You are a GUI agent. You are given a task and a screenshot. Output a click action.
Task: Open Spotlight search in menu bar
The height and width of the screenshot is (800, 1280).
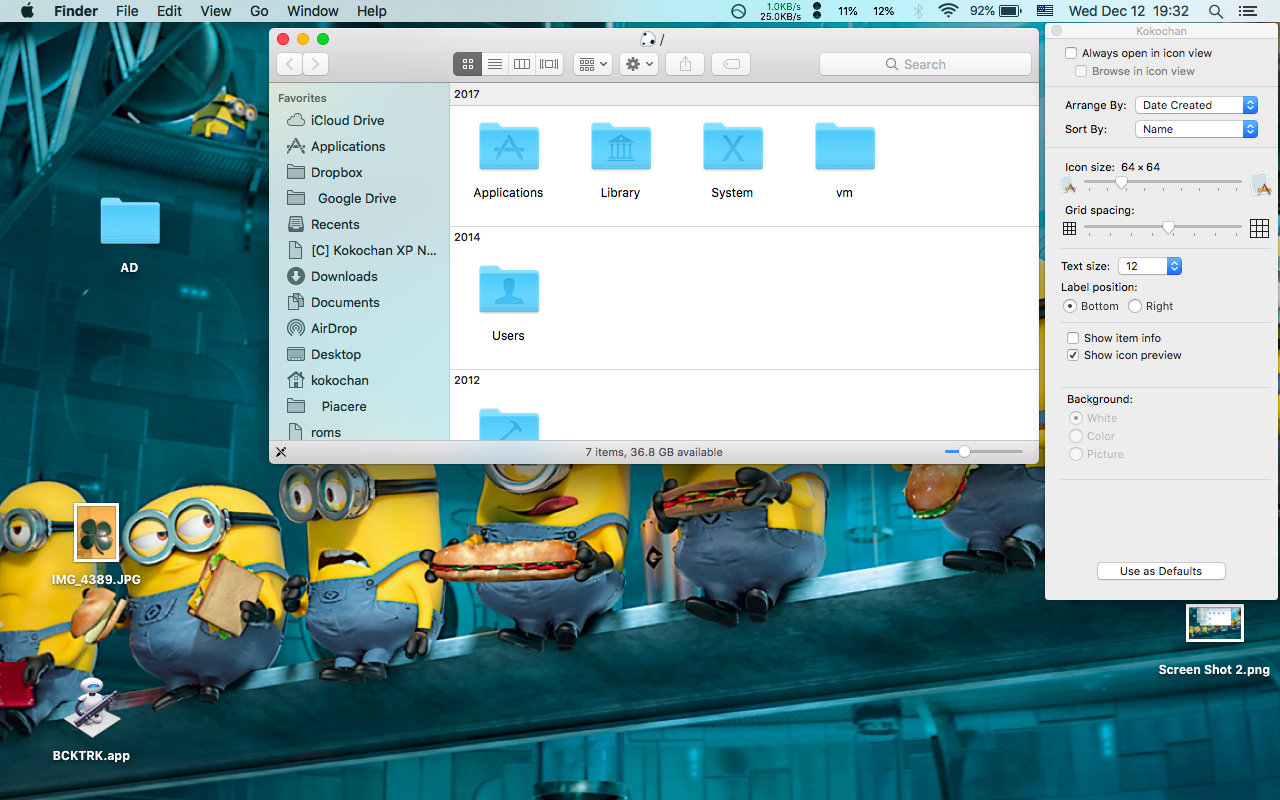click(x=1216, y=11)
